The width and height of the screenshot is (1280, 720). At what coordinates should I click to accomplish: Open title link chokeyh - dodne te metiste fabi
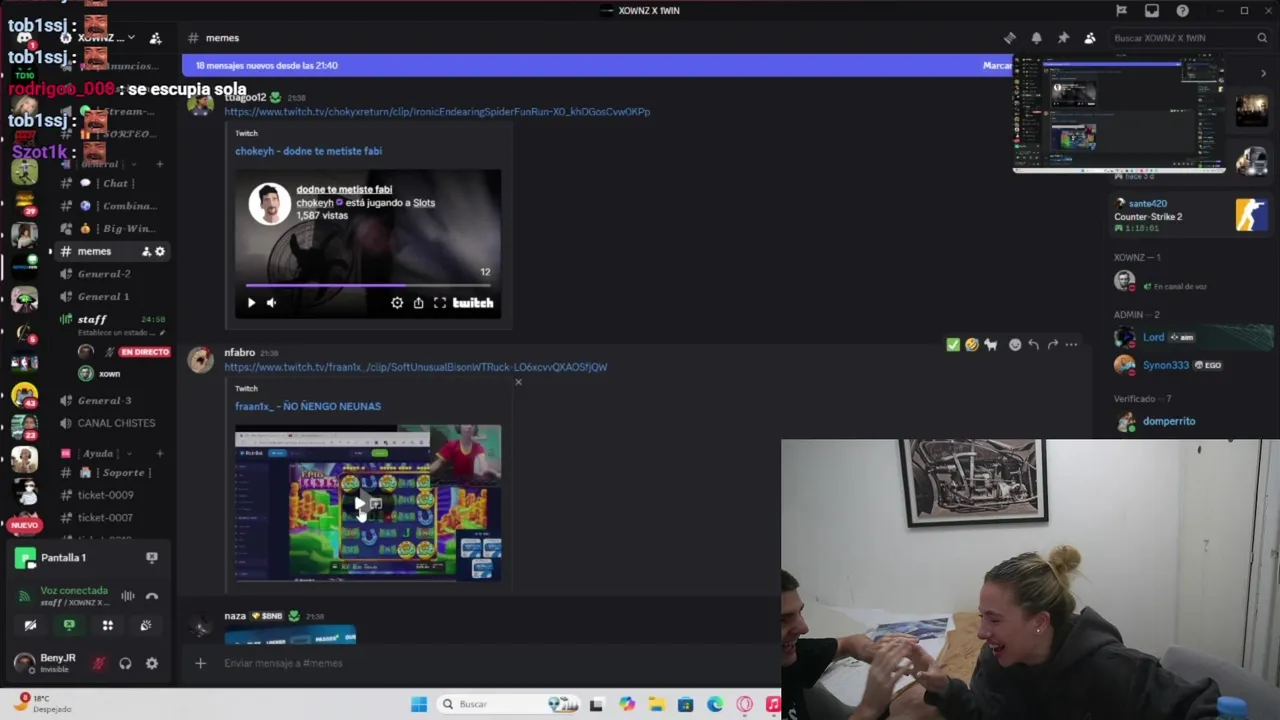coord(308,151)
